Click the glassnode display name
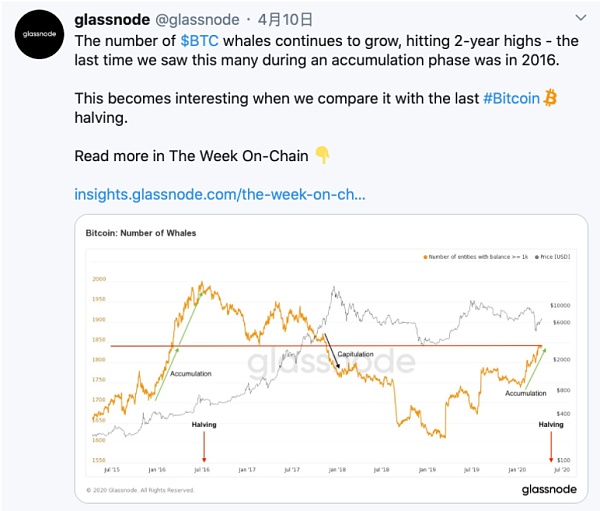Viewport: 600px width, 511px height. click(x=111, y=19)
